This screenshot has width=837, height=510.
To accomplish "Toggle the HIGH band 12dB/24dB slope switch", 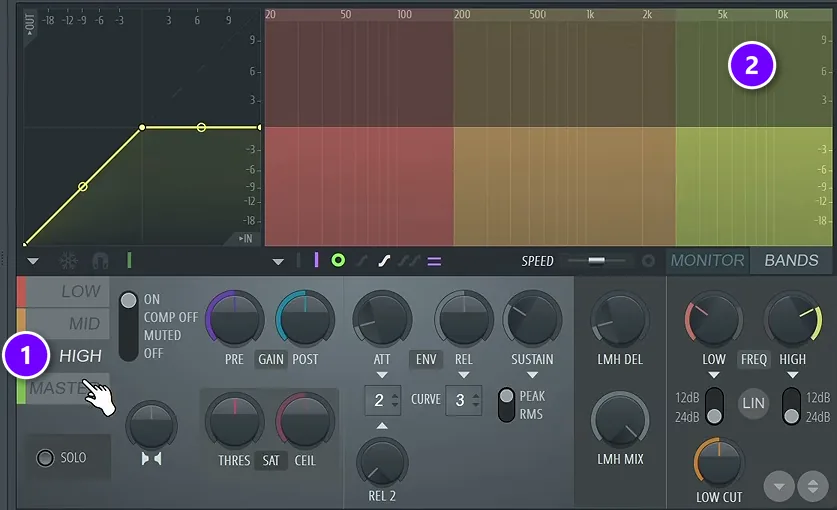I will (791, 406).
